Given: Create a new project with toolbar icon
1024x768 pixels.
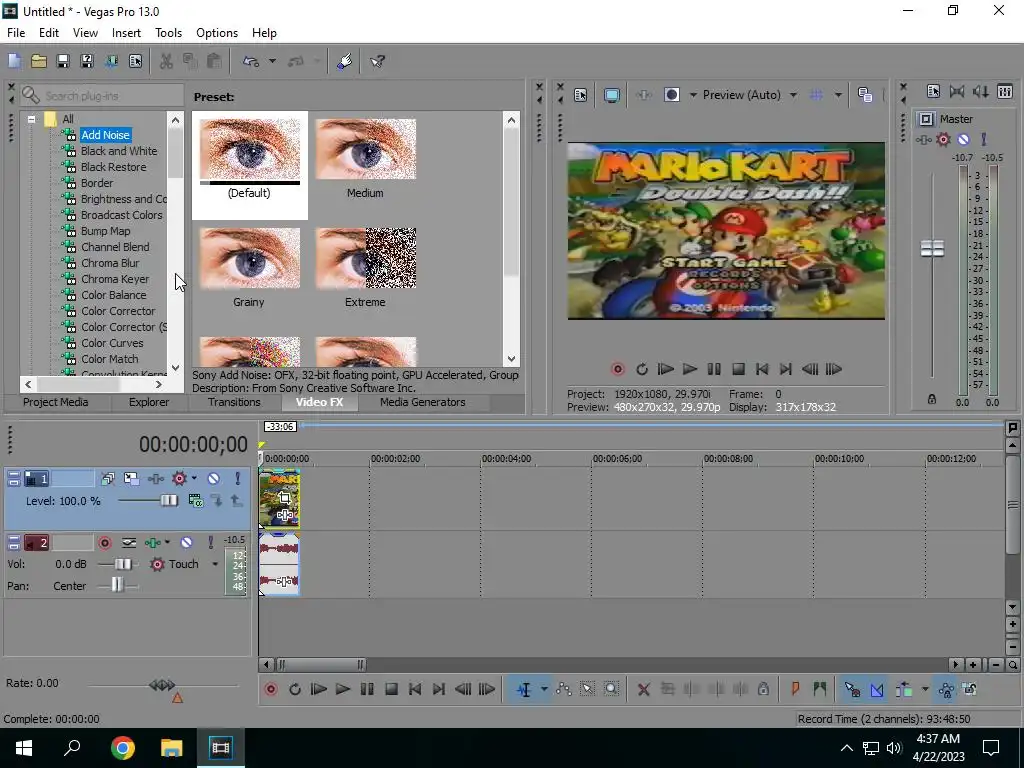Looking at the screenshot, I should point(14,61).
